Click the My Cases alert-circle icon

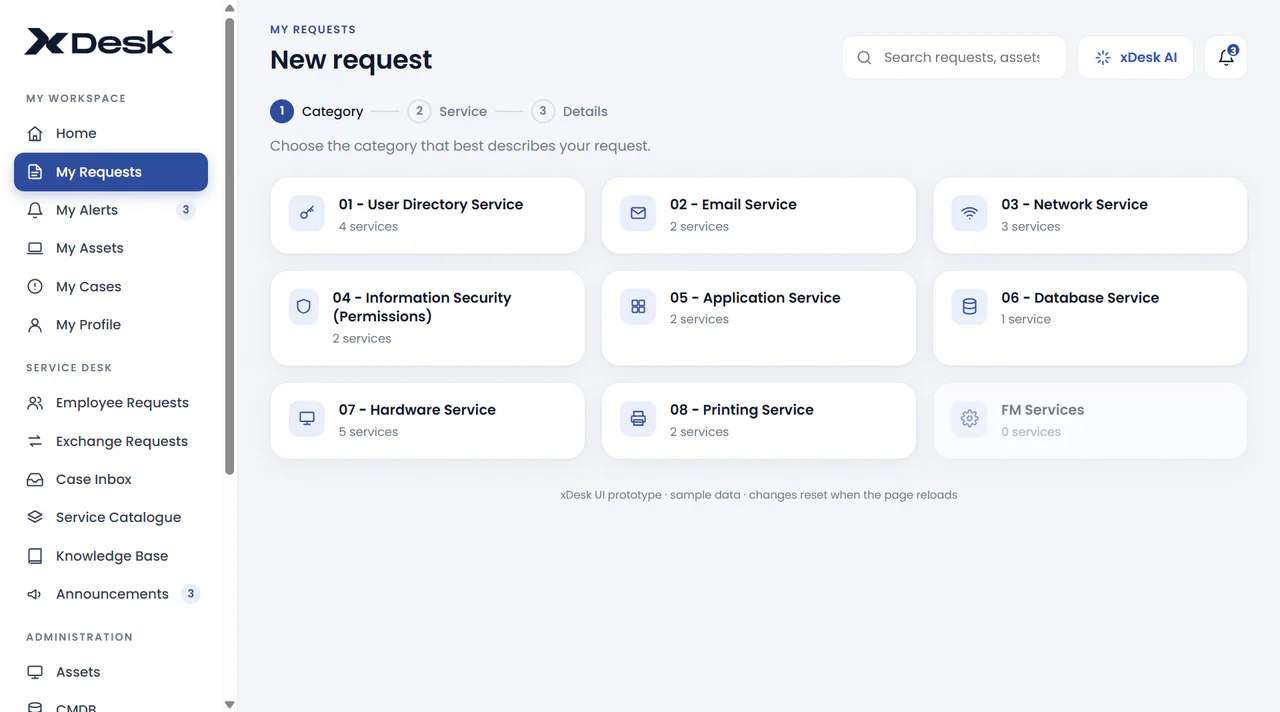click(x=35, y=287)
